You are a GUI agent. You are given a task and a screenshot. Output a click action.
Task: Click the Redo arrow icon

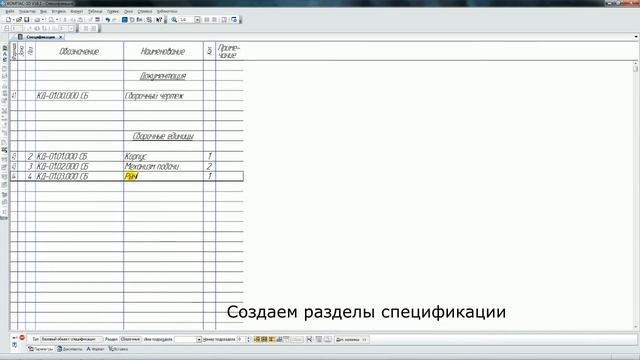click(115, 20)
